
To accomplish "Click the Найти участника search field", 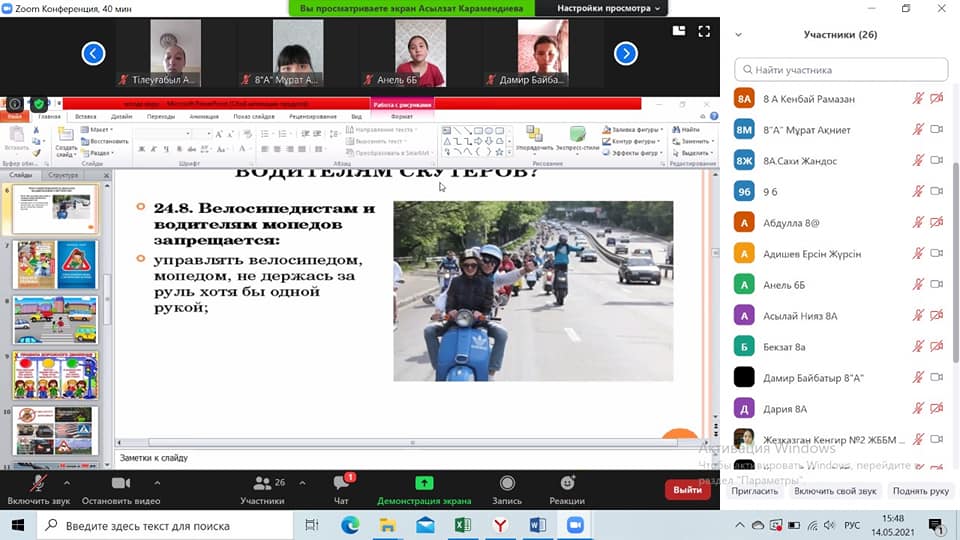I will [x=840, y=69].
